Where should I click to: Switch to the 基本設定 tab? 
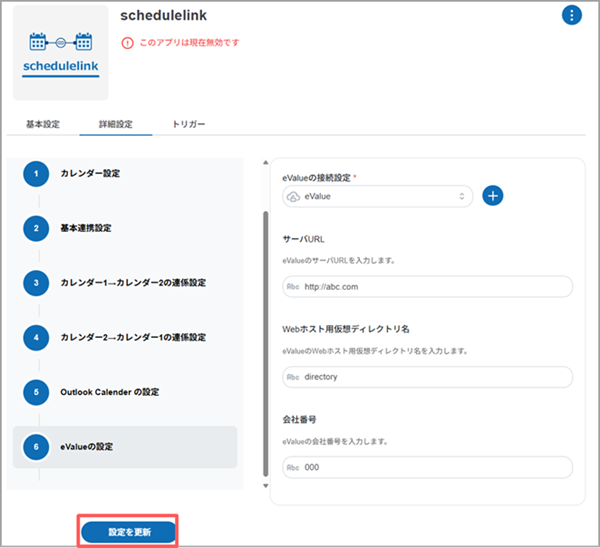pyautogui.click(x=43, y=124)
